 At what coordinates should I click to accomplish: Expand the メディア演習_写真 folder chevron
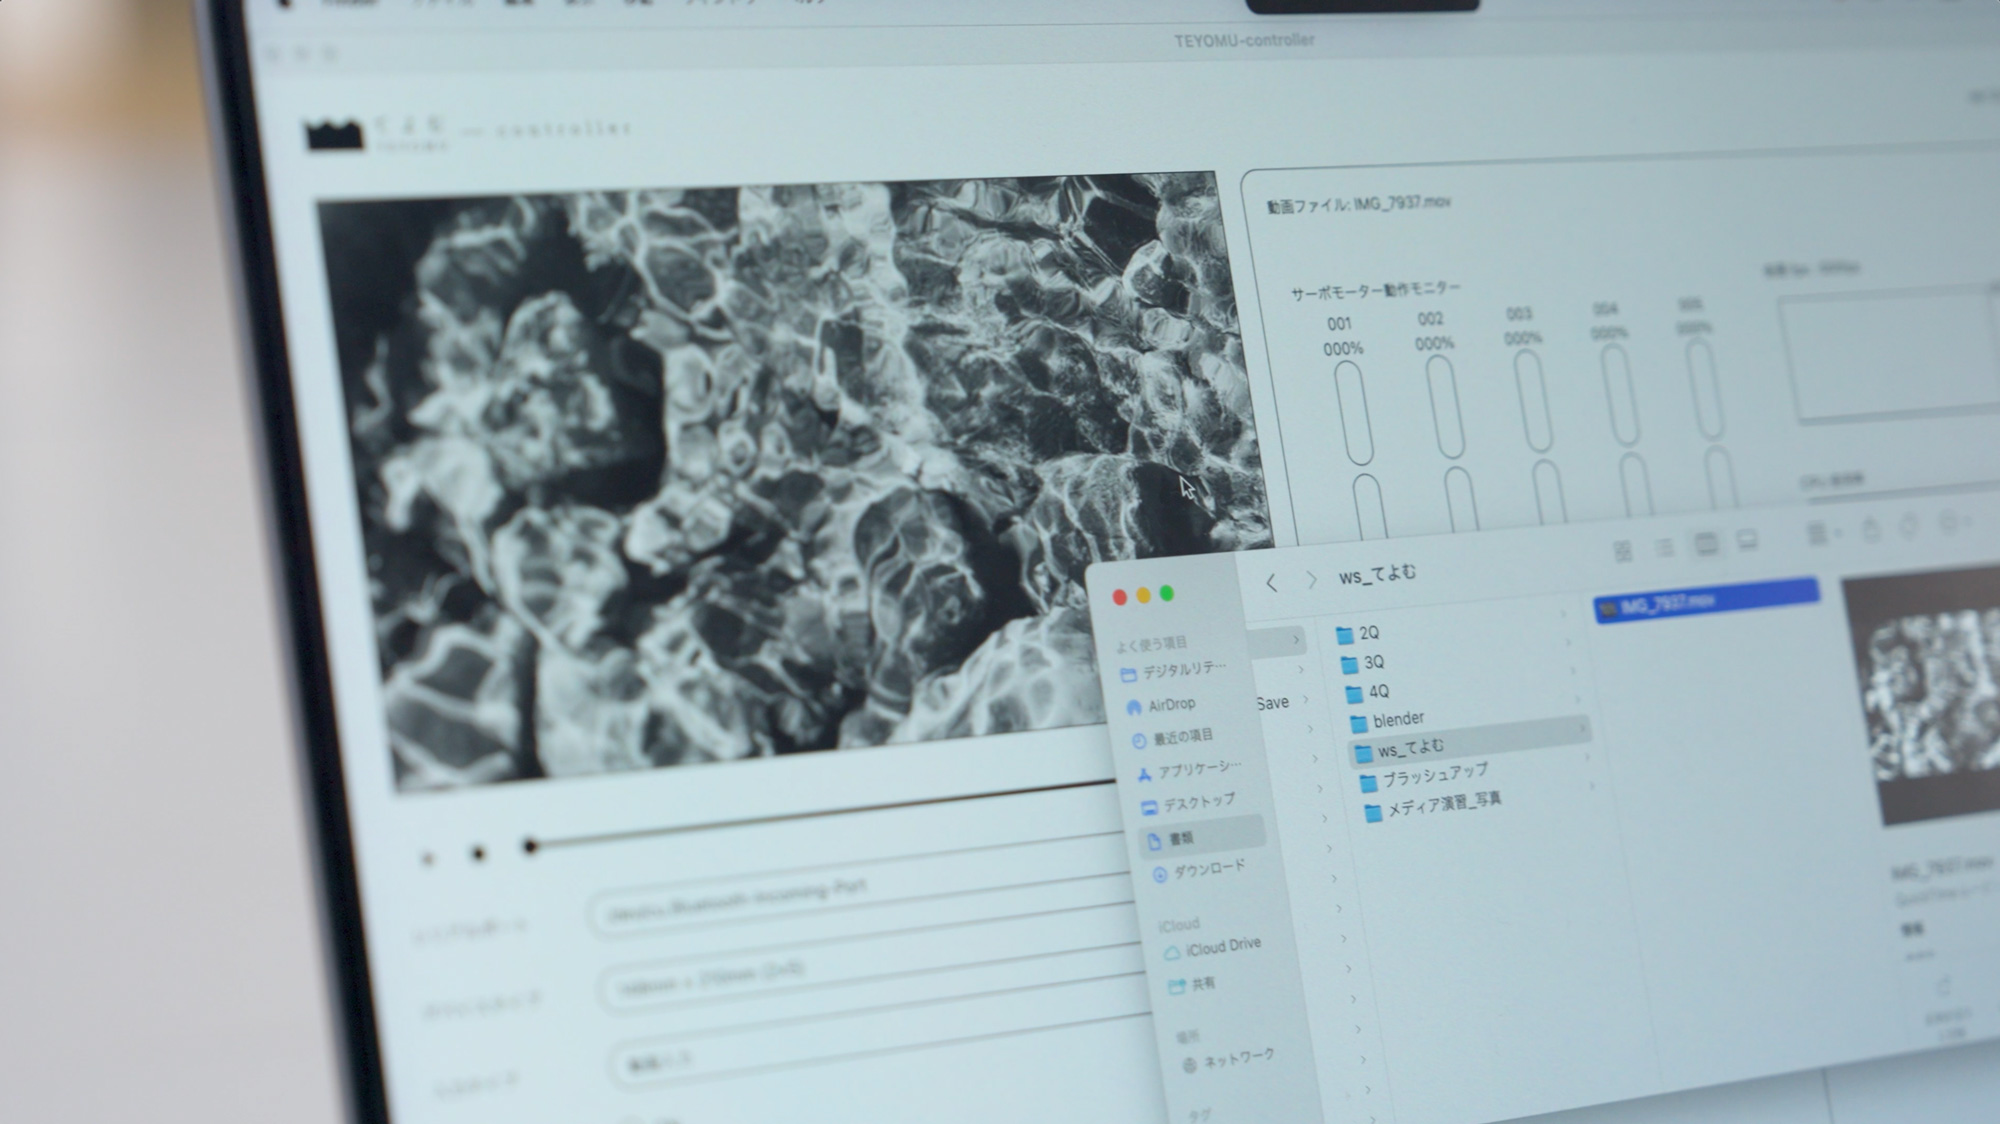[1591, 787]
